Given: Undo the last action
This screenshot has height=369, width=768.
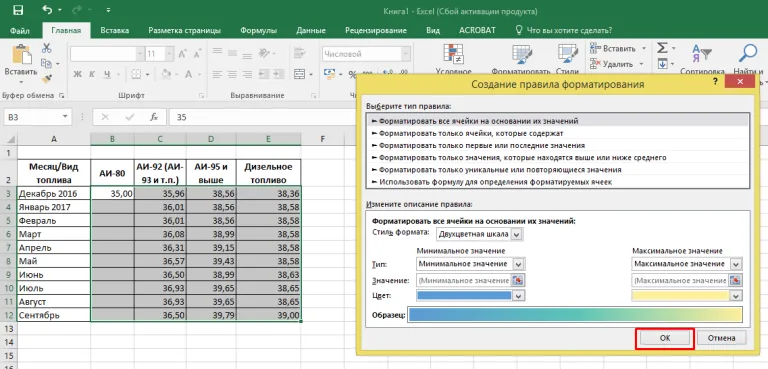Looking at the screenshot, I should [48, 10].
